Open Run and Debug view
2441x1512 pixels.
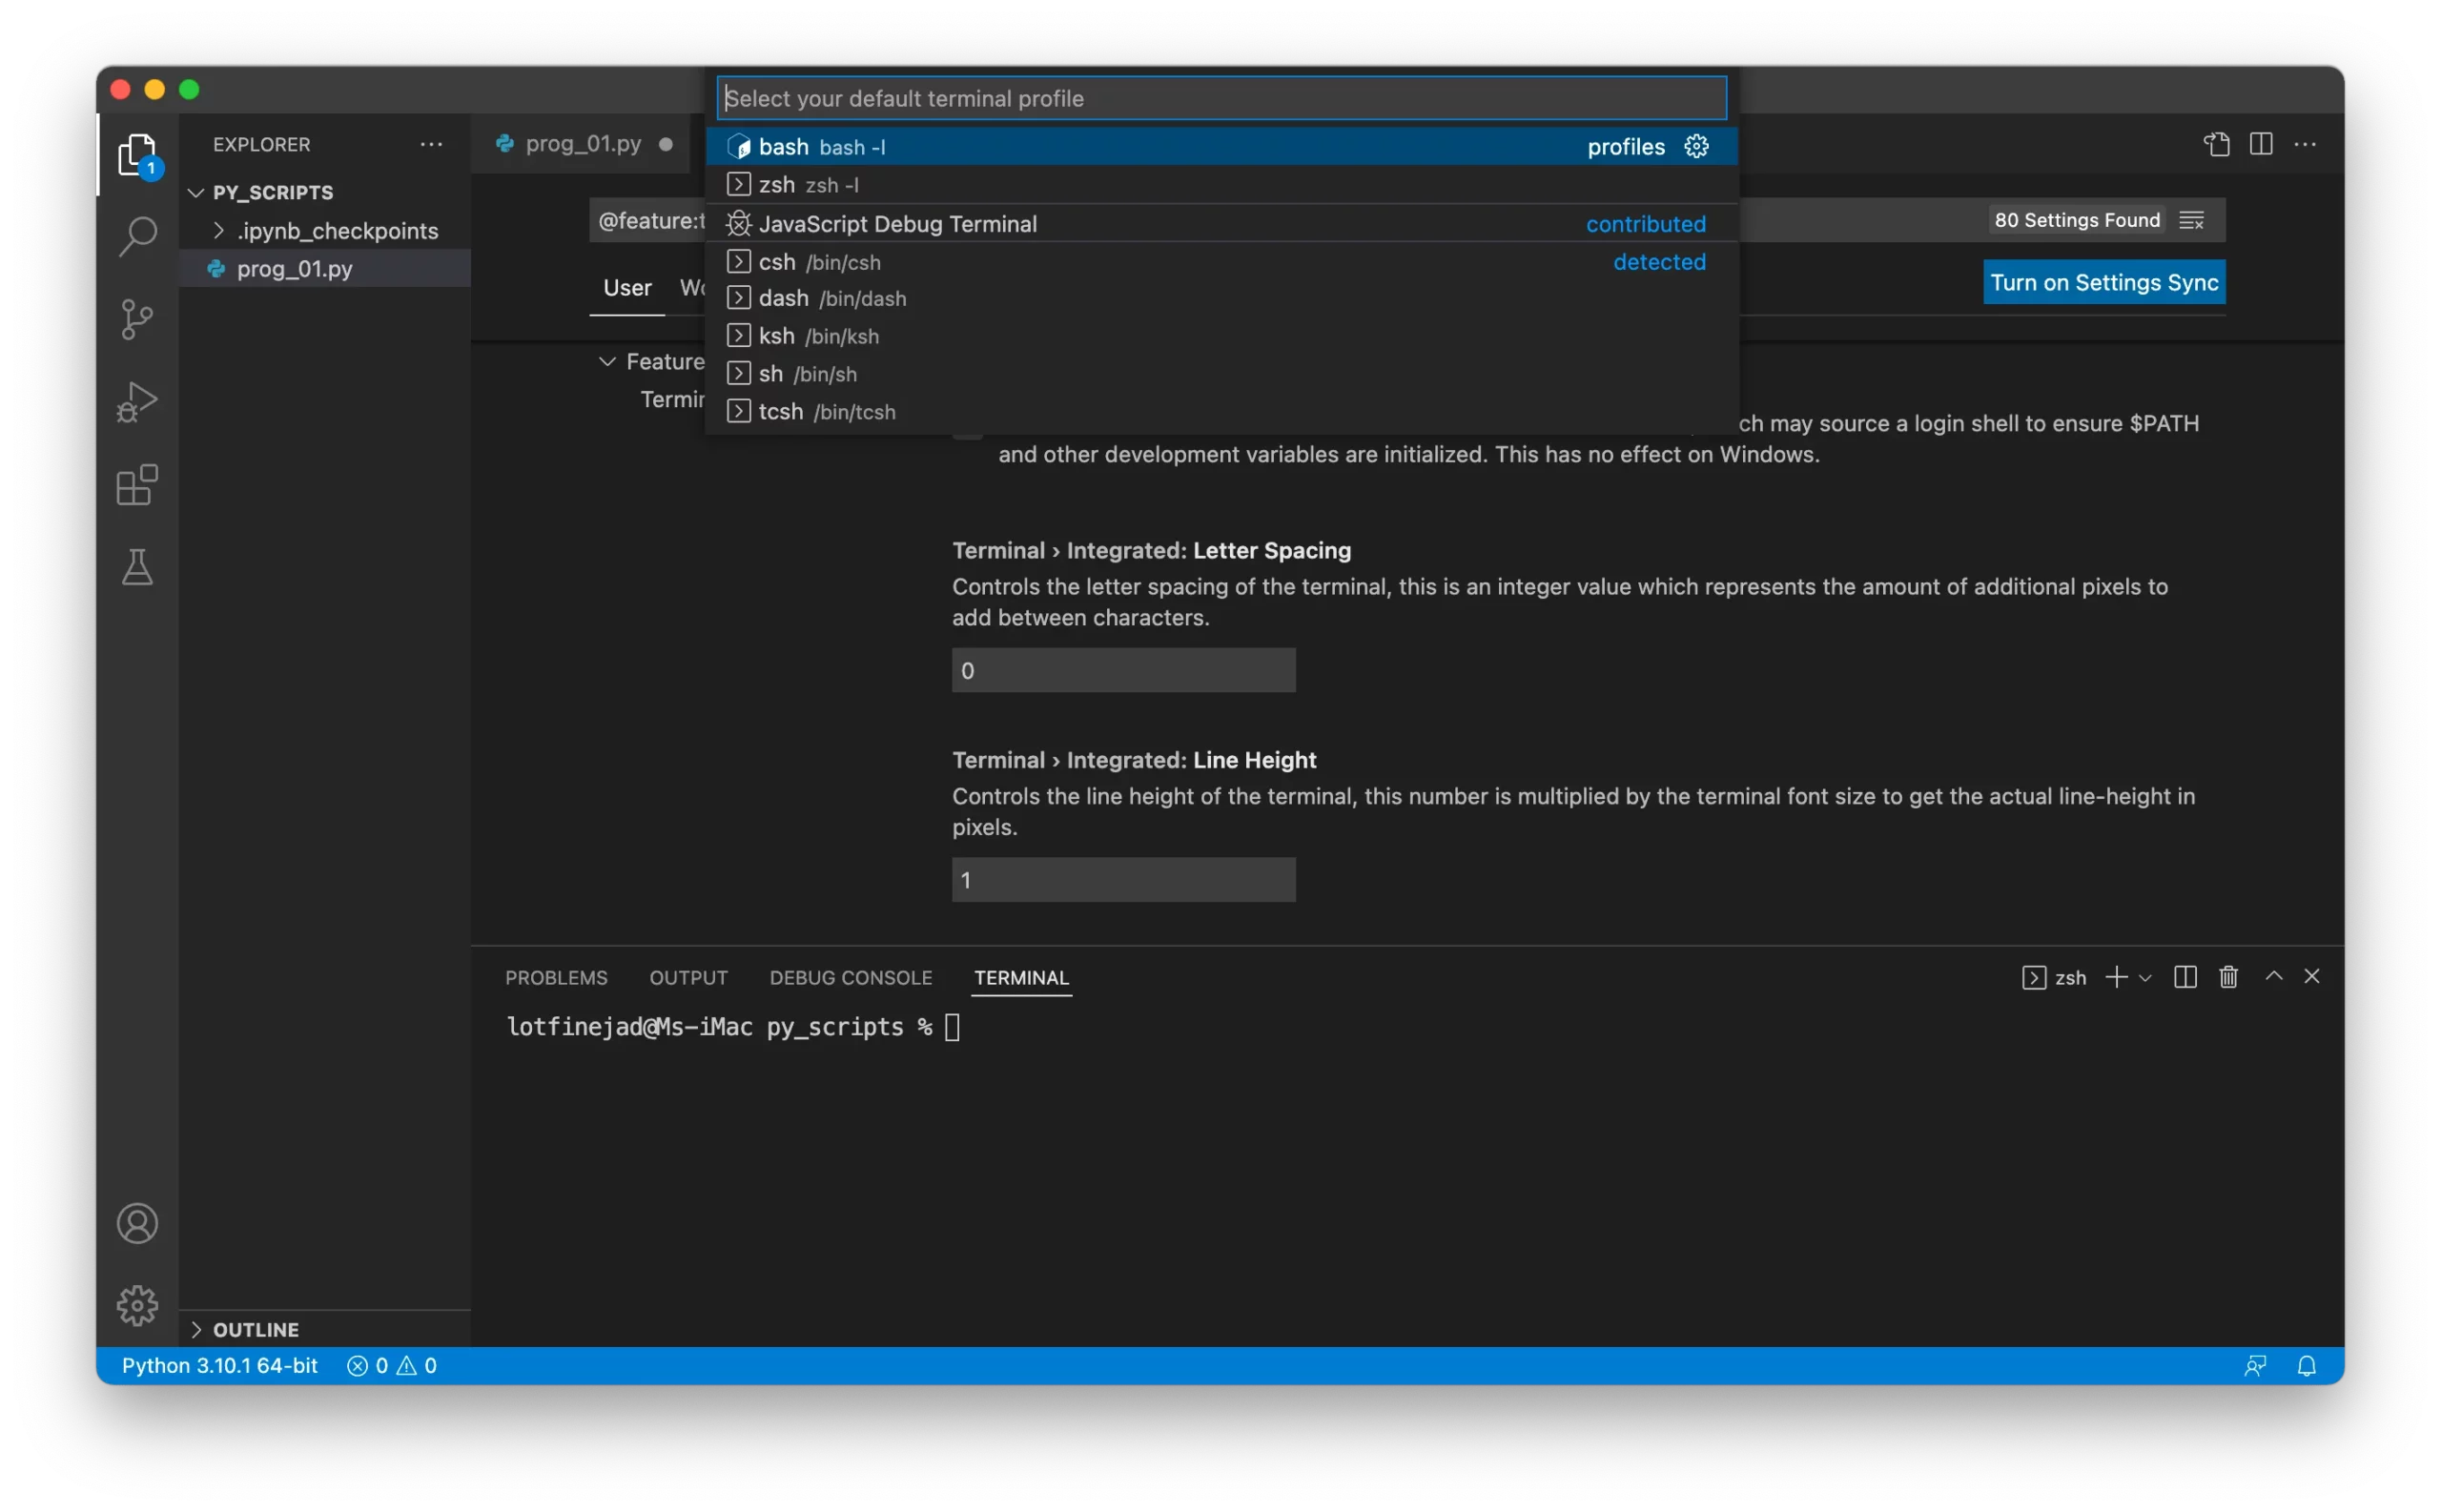coord(137,402)
